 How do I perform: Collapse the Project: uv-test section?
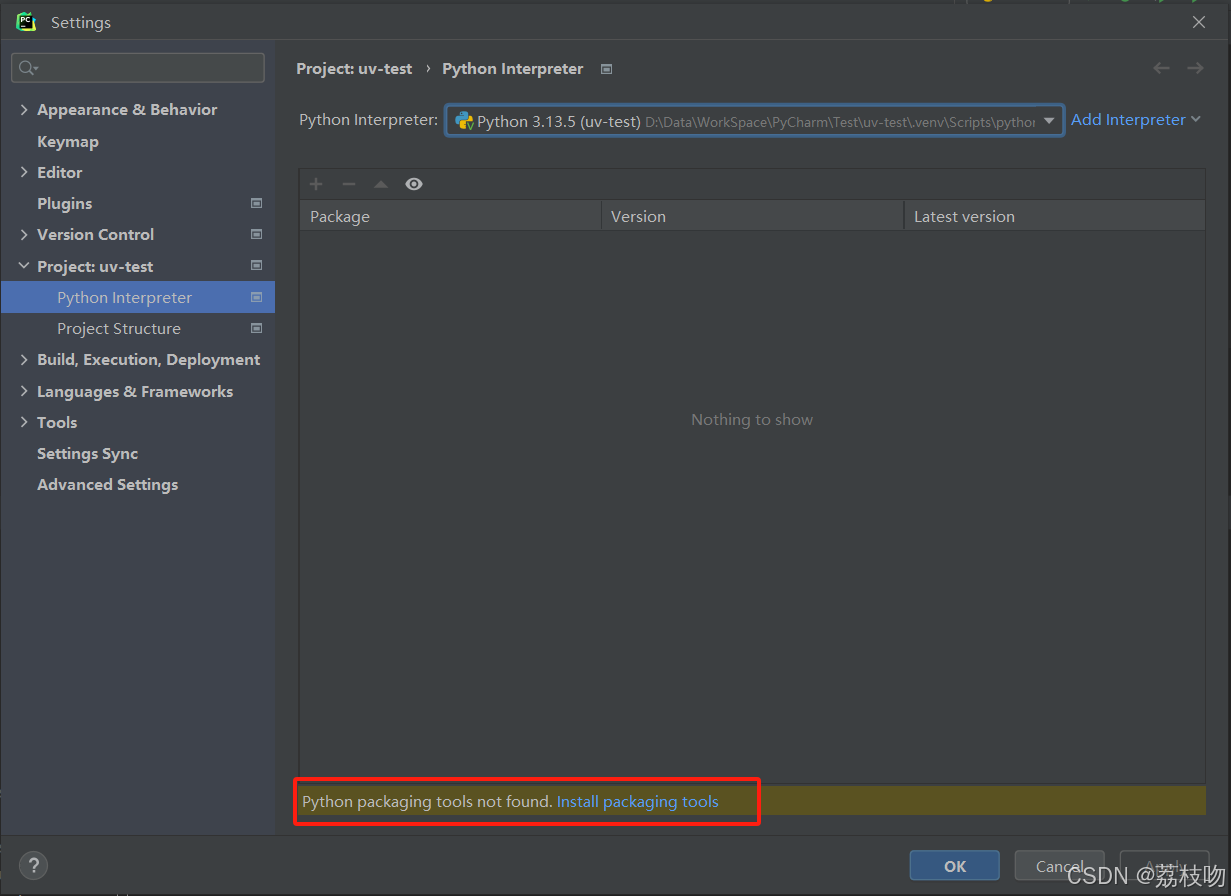point(24,266)
